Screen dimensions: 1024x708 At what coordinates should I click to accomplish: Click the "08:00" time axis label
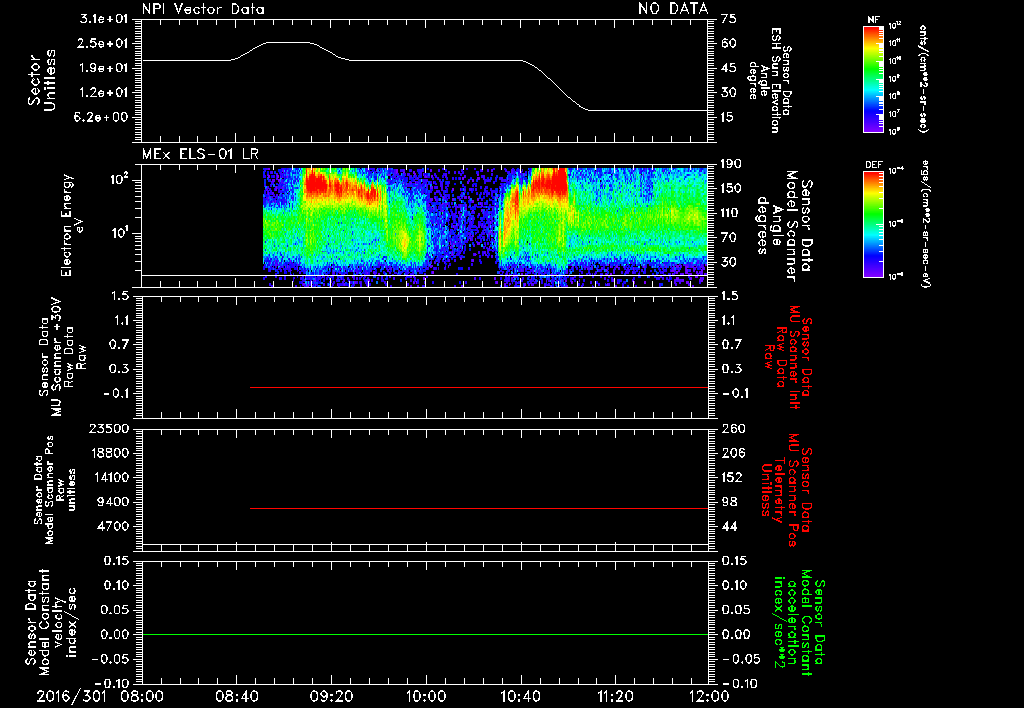tap(140, 696)
